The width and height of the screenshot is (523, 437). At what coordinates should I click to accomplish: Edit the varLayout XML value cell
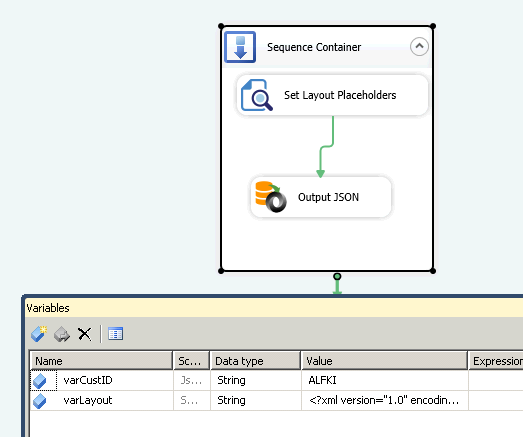(x=385, y=400)
